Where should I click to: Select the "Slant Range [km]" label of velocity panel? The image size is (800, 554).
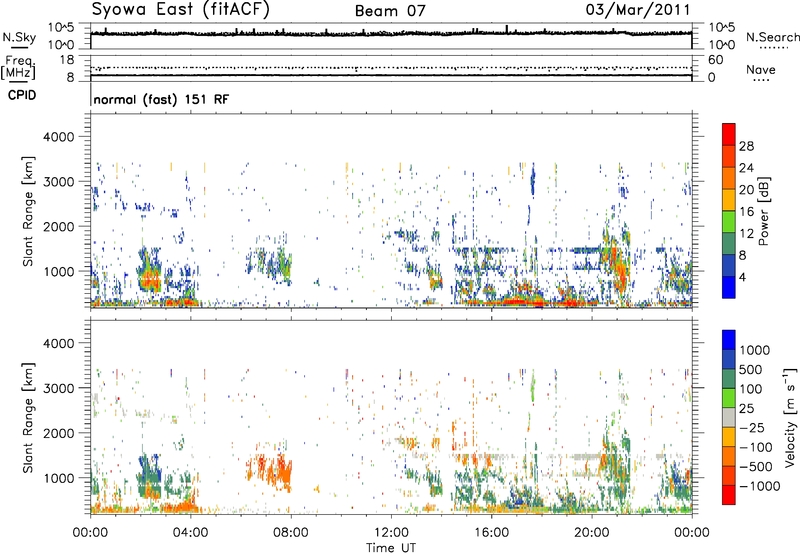pos(28,417)
